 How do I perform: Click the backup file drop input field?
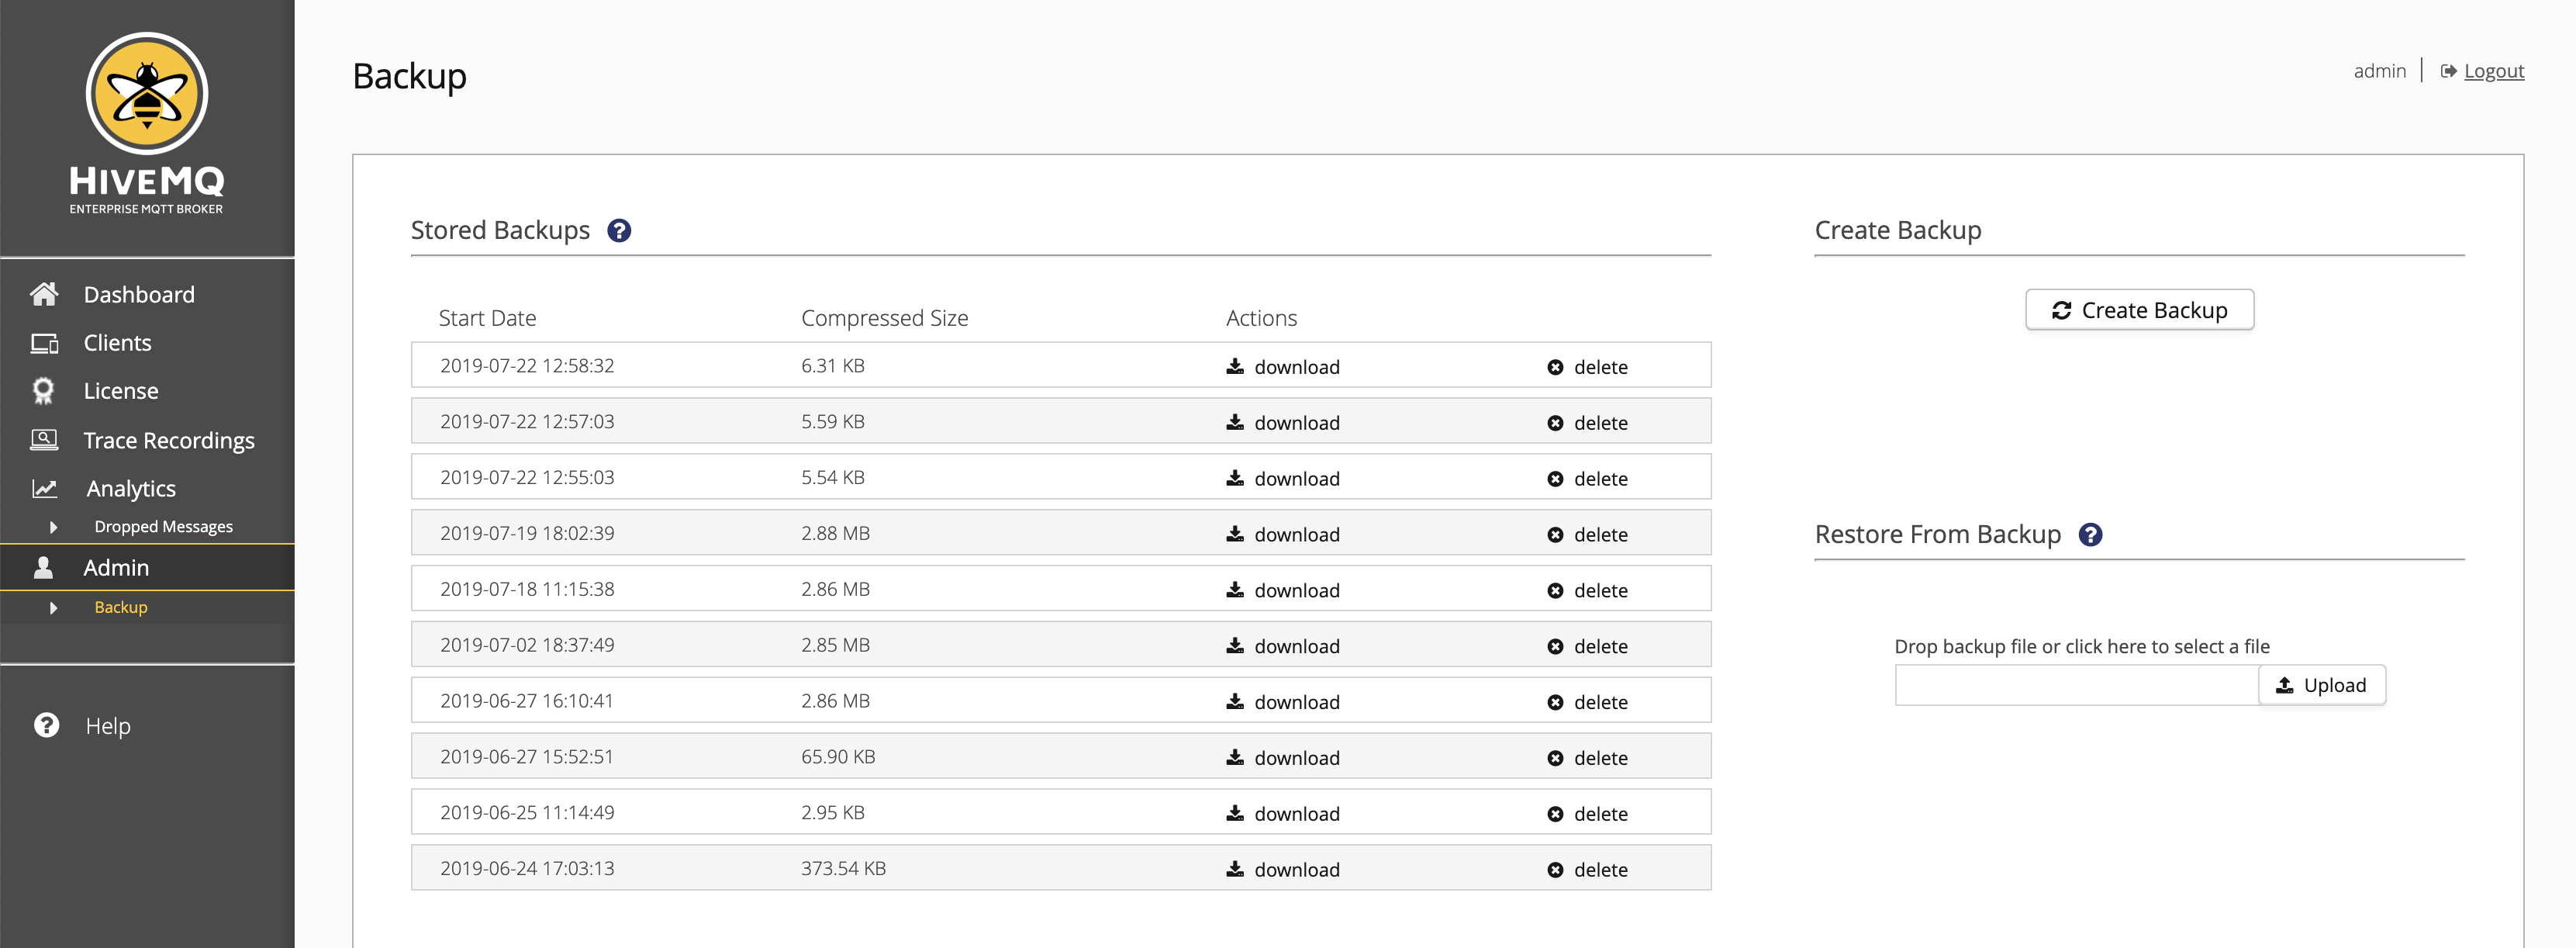(x=2076, y=686)
